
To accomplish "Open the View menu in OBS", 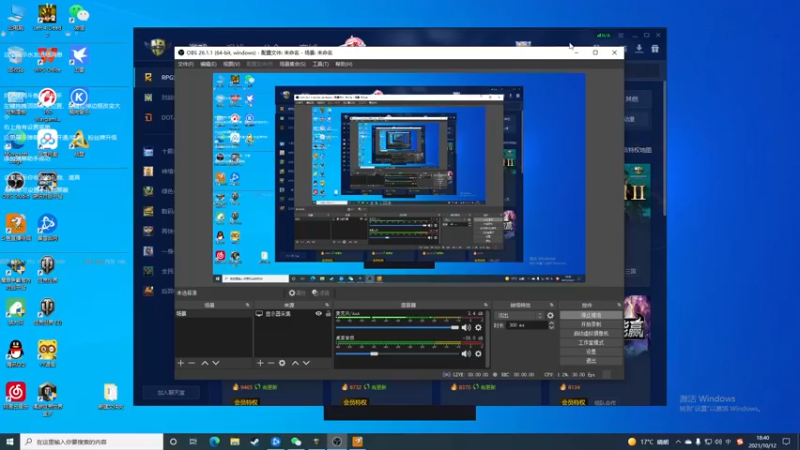I will 231,64.
